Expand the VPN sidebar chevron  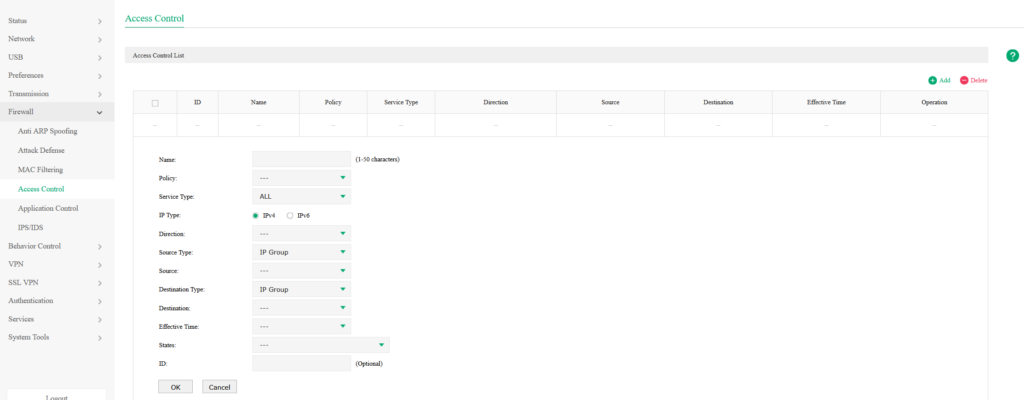(x=100, y=265)
